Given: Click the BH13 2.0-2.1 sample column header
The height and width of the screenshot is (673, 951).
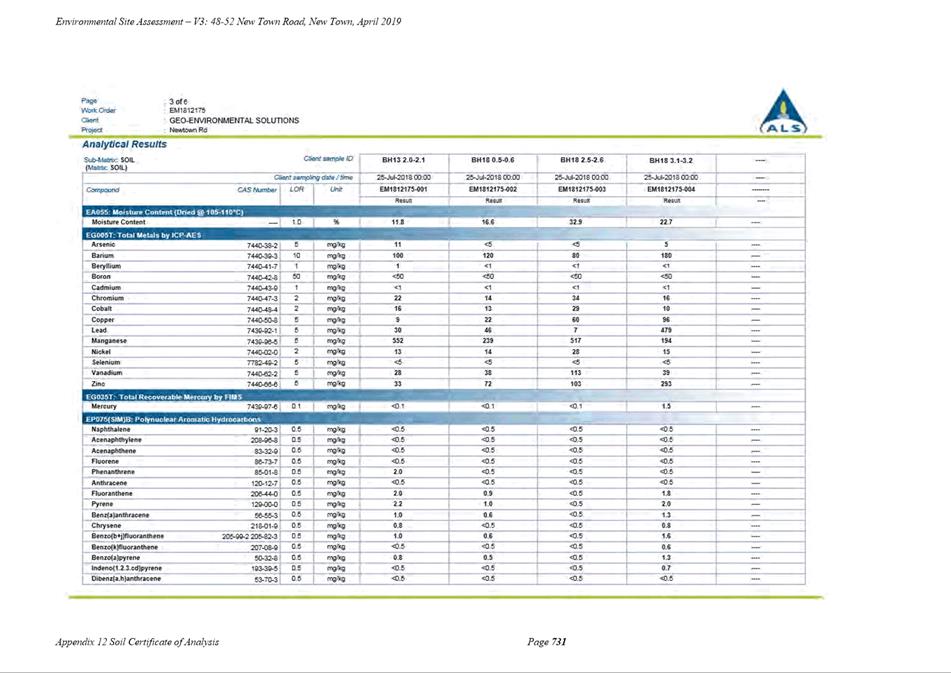Looking at the screenshot, I should pyautogui.click(x=403, y=160).
